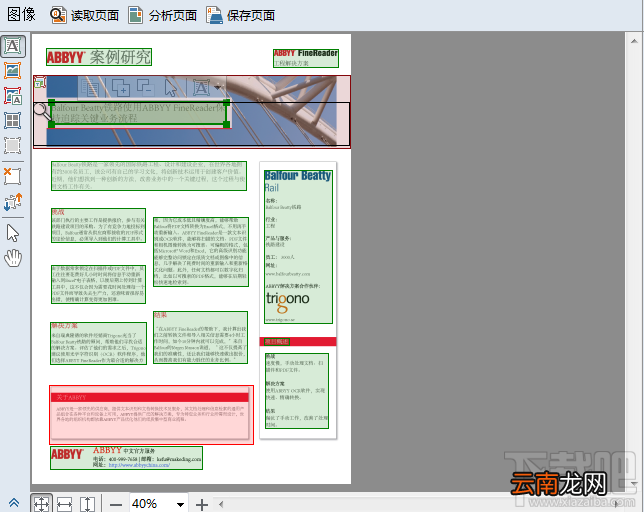Open the 40% zoom level dropdown
This screenshot has width=644, height=512.
[x=180, y=504]
